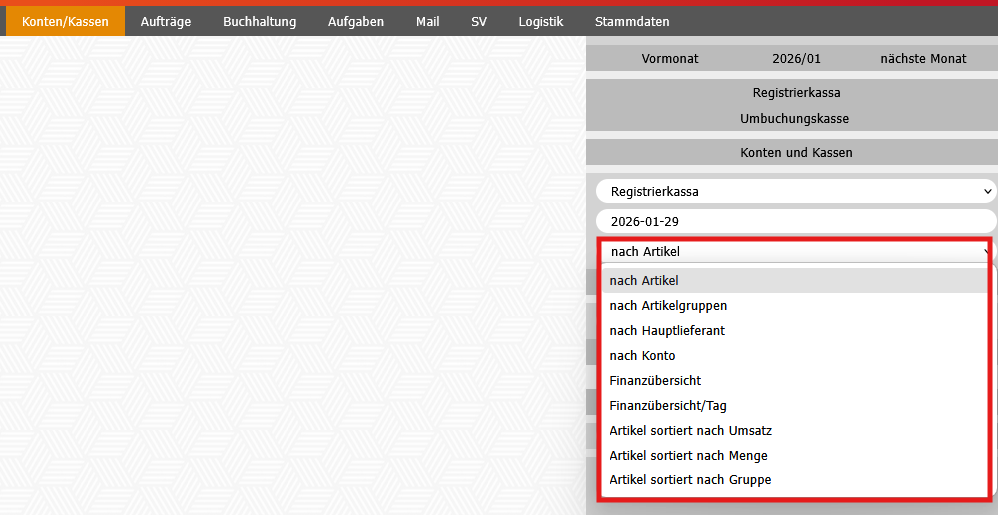Go to the Aufgaben tab
This screenshot has height=515, width=998.
[x=356, y=21]
